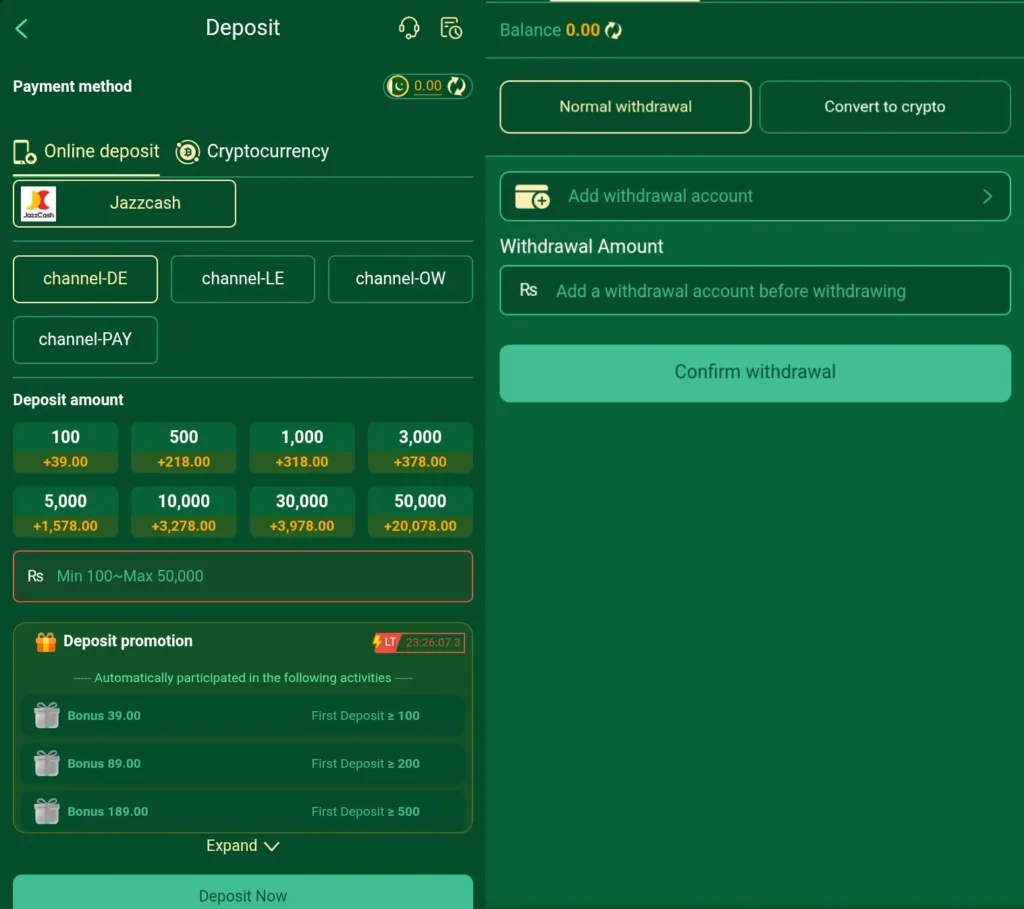This screenshot has width=1024, height=909.
Task: Click the Deposit promotion gift icon
Action: tap(46, 642)
